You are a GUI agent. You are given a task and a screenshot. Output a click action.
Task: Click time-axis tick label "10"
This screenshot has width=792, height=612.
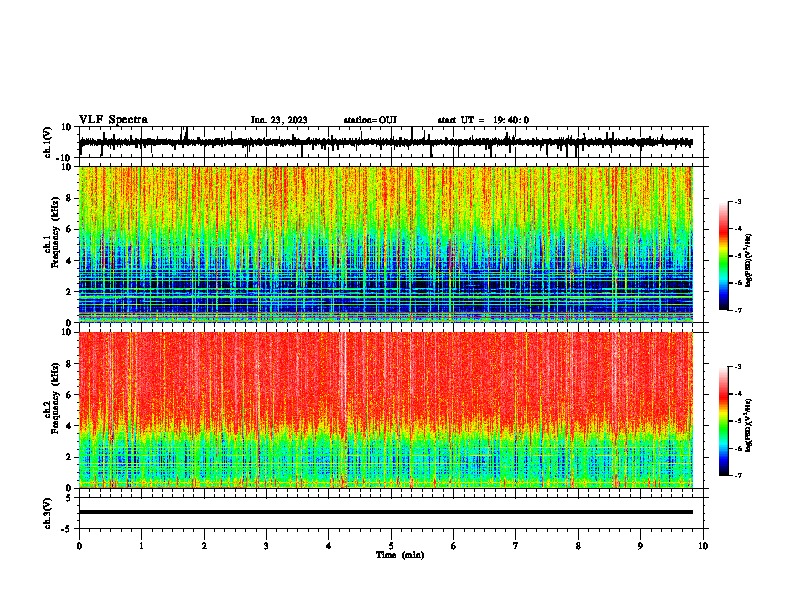pos(703,546)
